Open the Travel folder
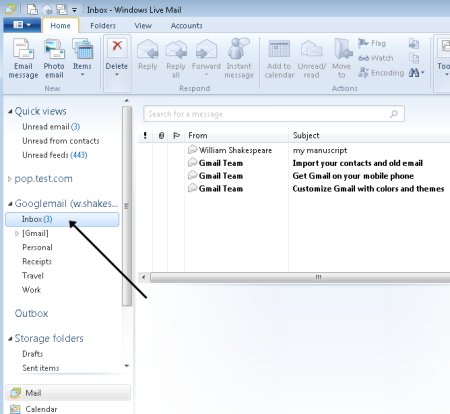The image size is (450, 414). tap(33, 276)
